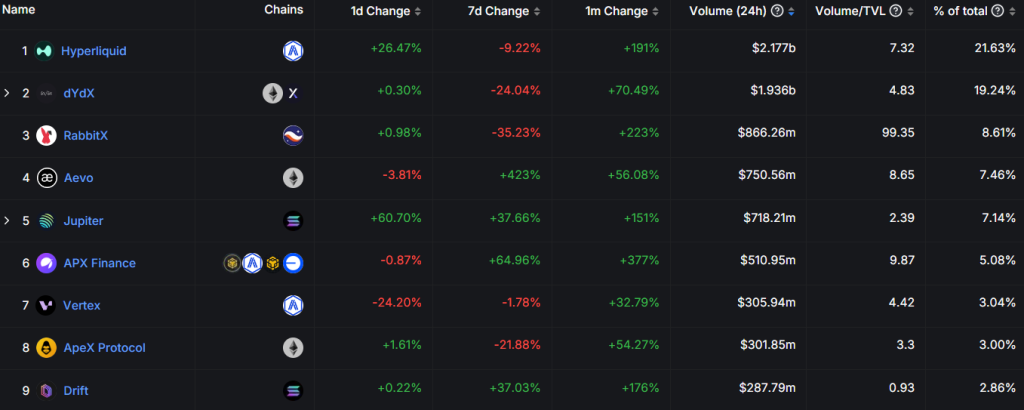Click the Hyperliquid logo icon
1024x410 pixels.
point(45,51)
